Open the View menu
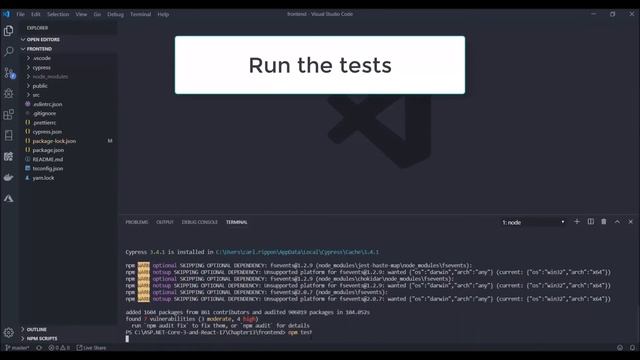This screenshot has width=640, height=360. [81, 14]
